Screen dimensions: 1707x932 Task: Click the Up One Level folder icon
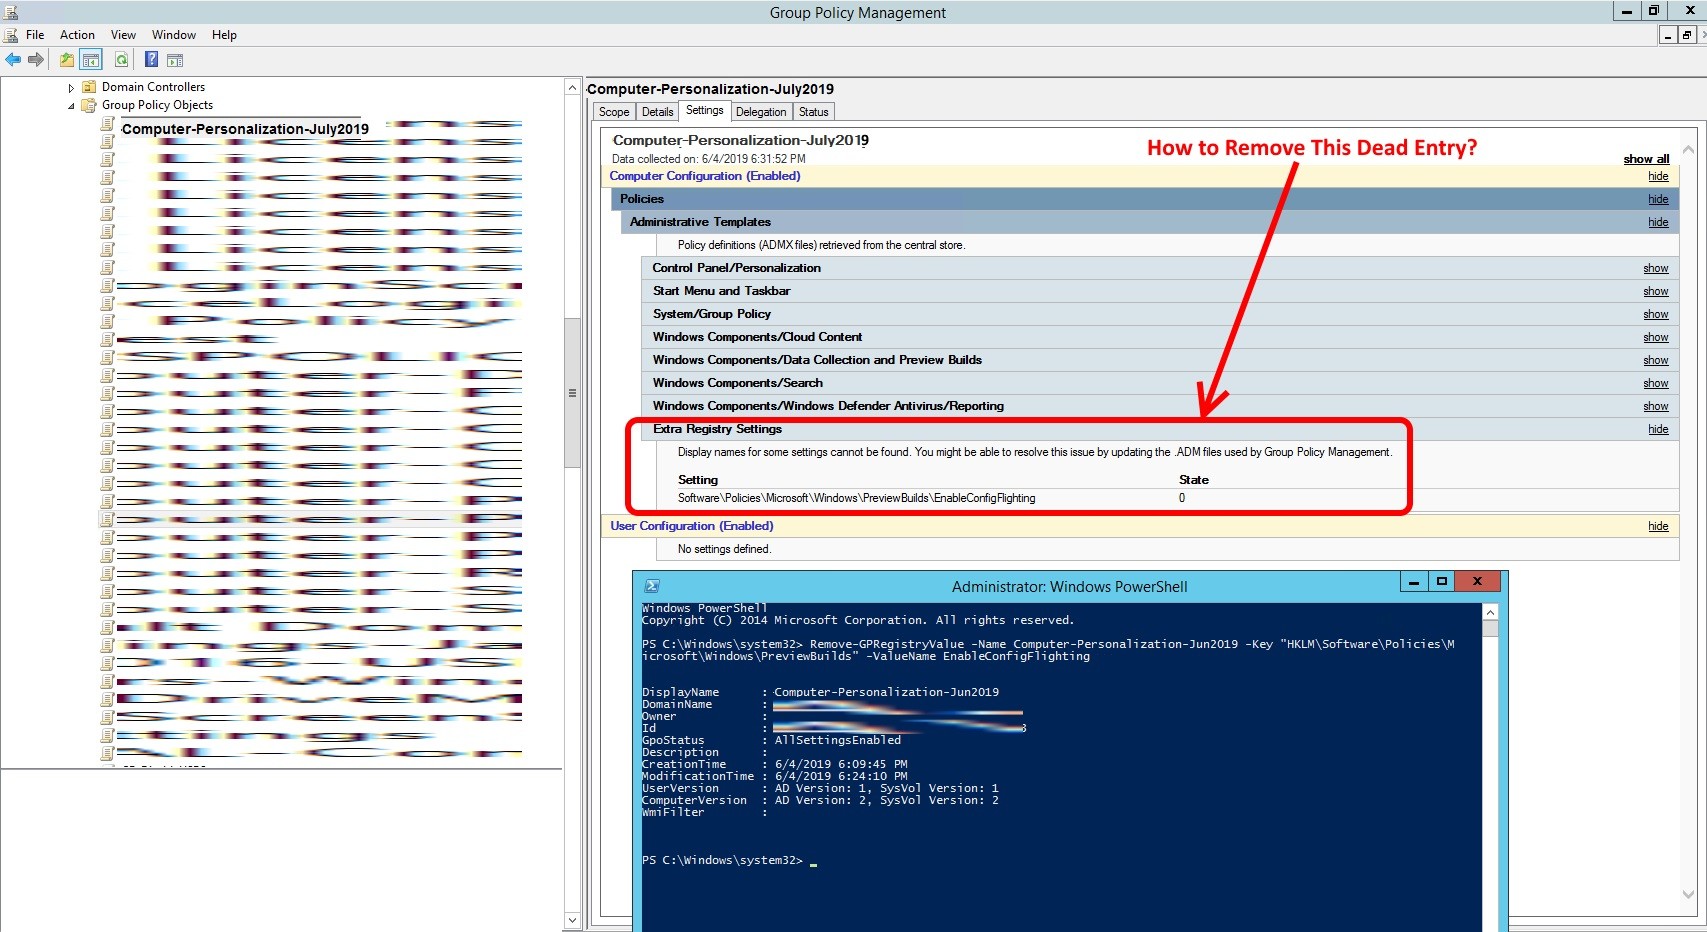coord(67,60)
